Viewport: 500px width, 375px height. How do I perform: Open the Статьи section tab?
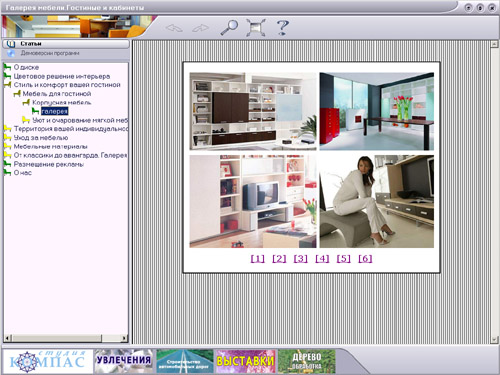point(66,44)
